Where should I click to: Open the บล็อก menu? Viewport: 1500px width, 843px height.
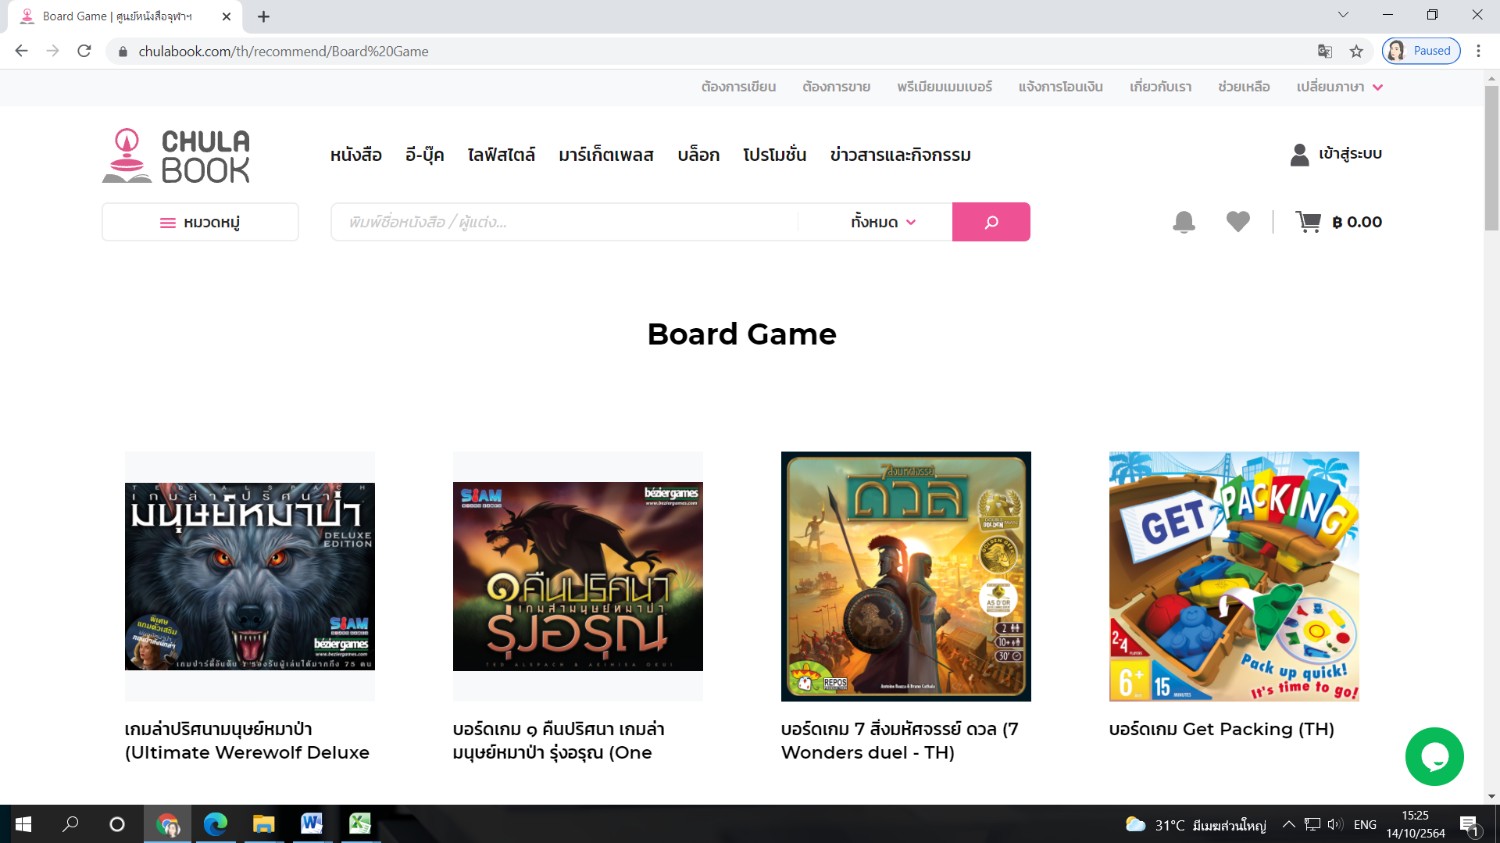click(698, 155)
